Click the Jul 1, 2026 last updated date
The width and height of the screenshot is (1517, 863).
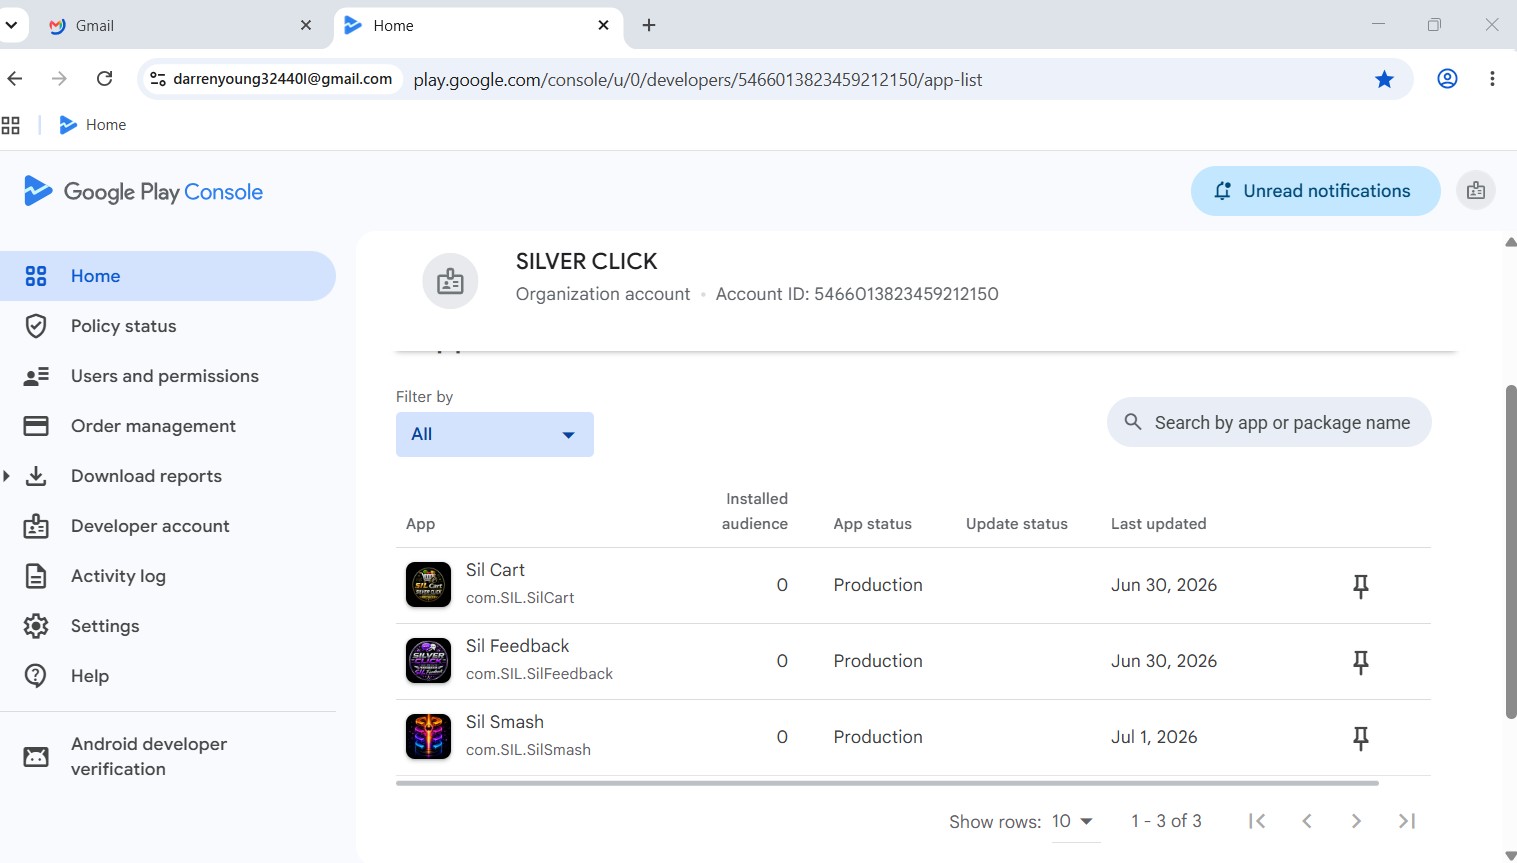1154,737
